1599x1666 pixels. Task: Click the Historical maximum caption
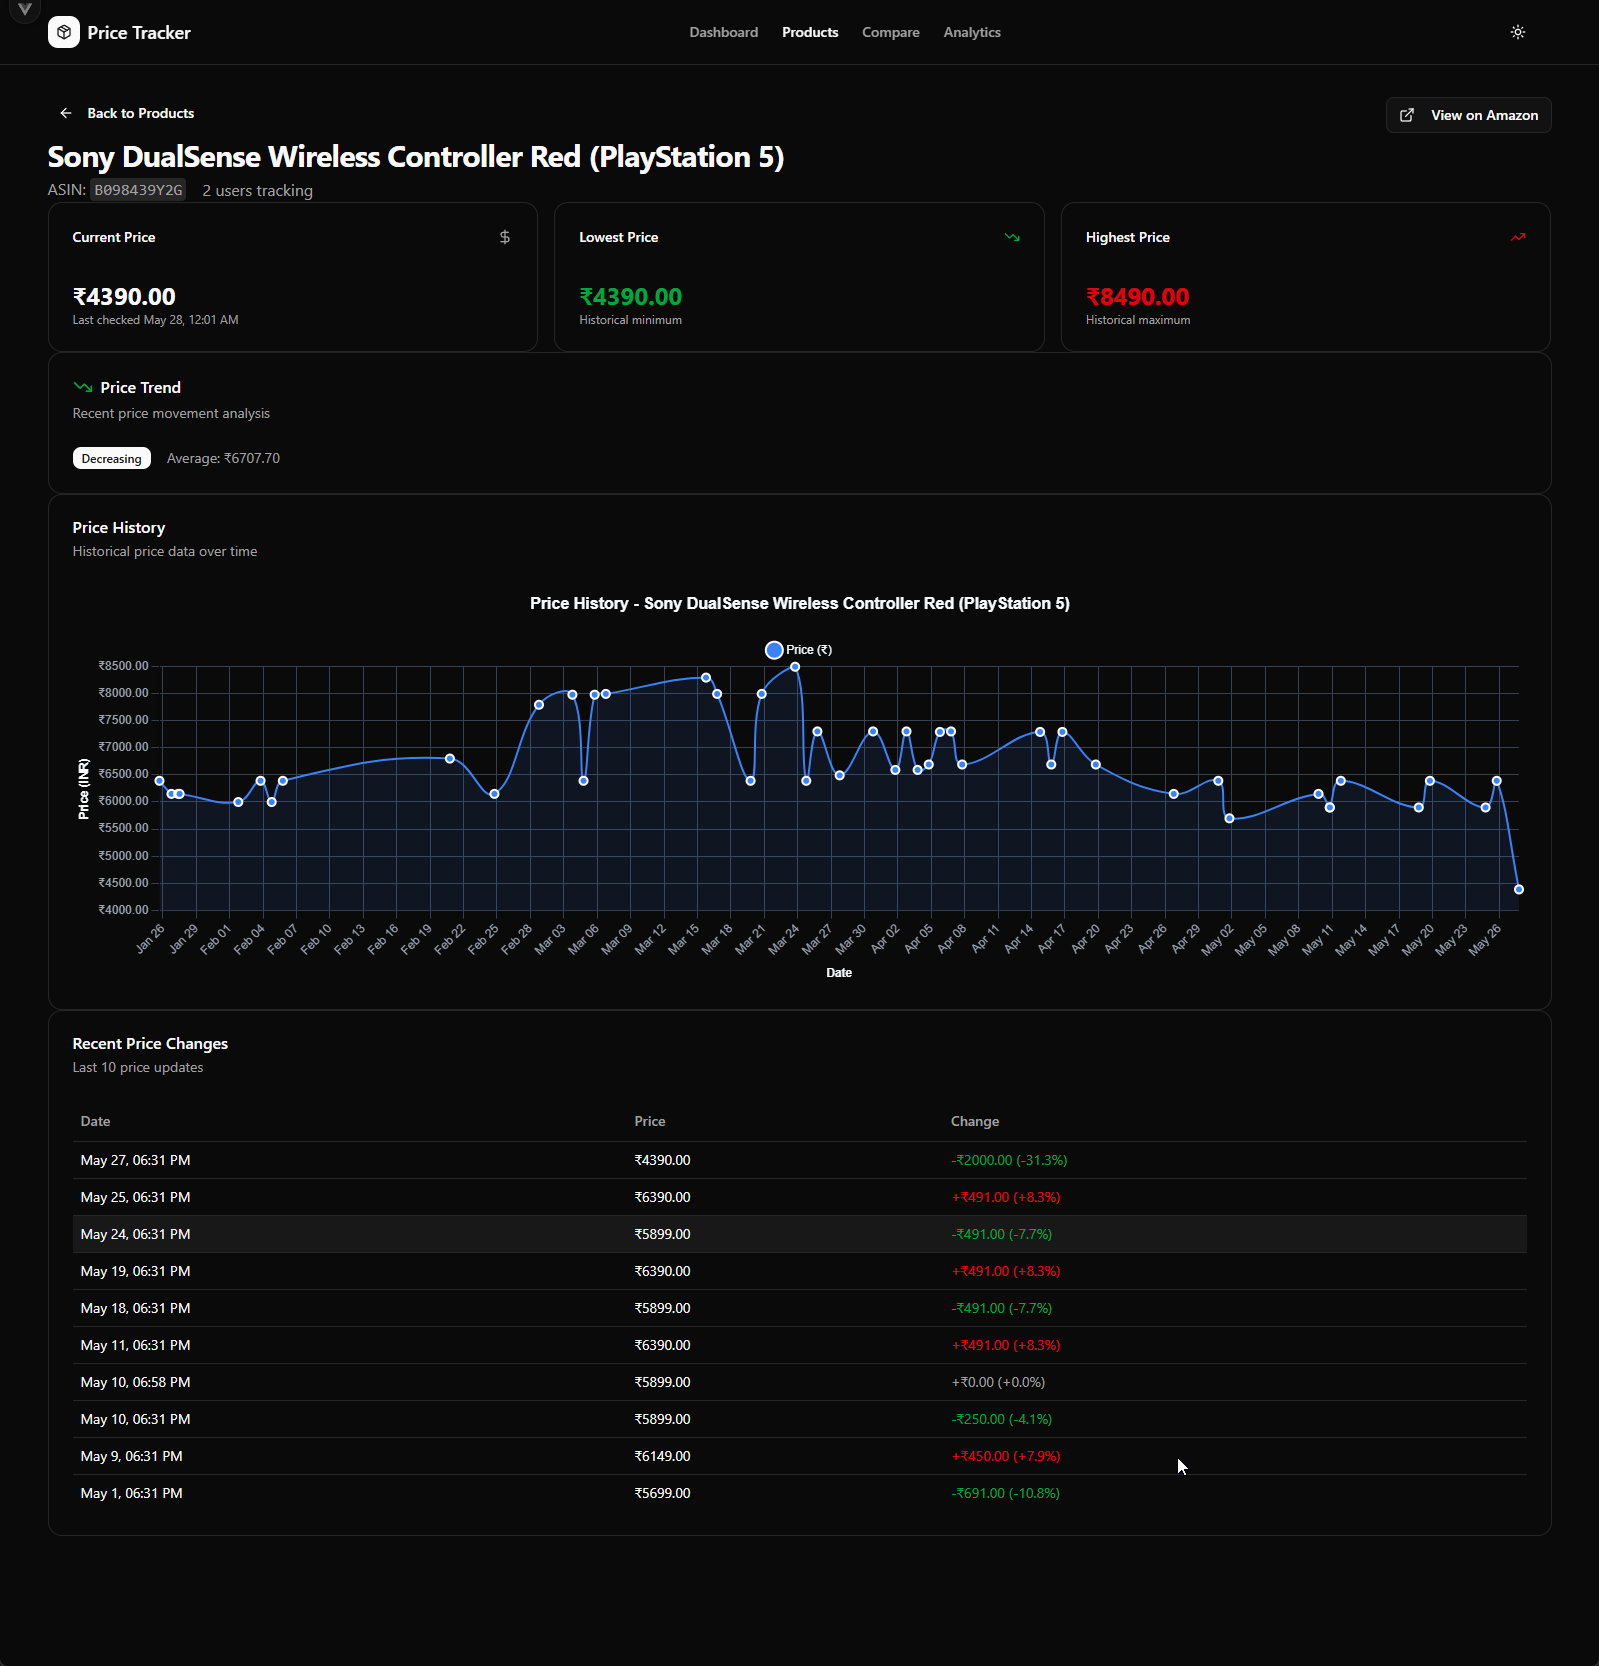[x=1138, y=320]
